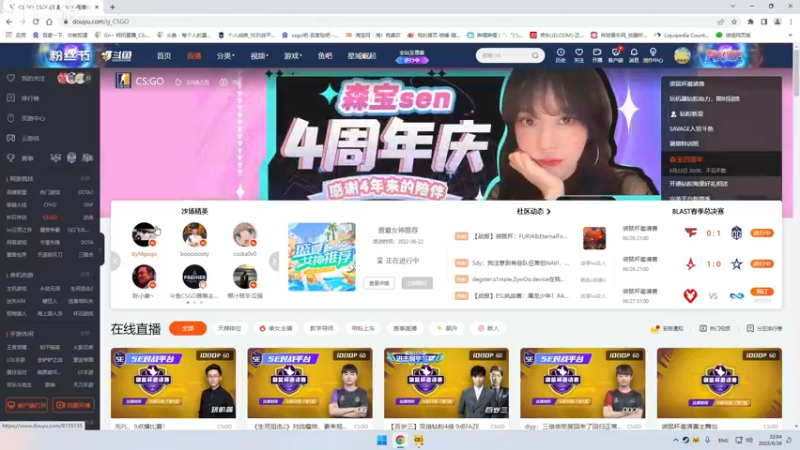The height and width of the screenshot is (450, 800).
Task: Open the 创作中心 lightbulb icon
Action: [x=653, y=55]
